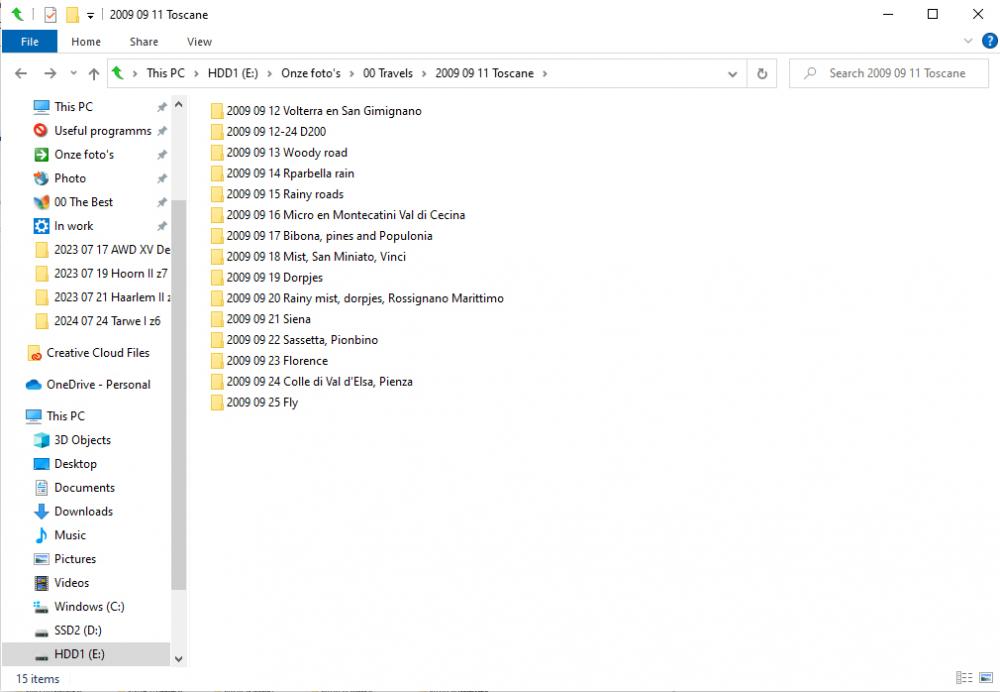The image size is (1000, 692).
Task: Customize Quick Access Toolbar dropdown
Action: (91, 15)
